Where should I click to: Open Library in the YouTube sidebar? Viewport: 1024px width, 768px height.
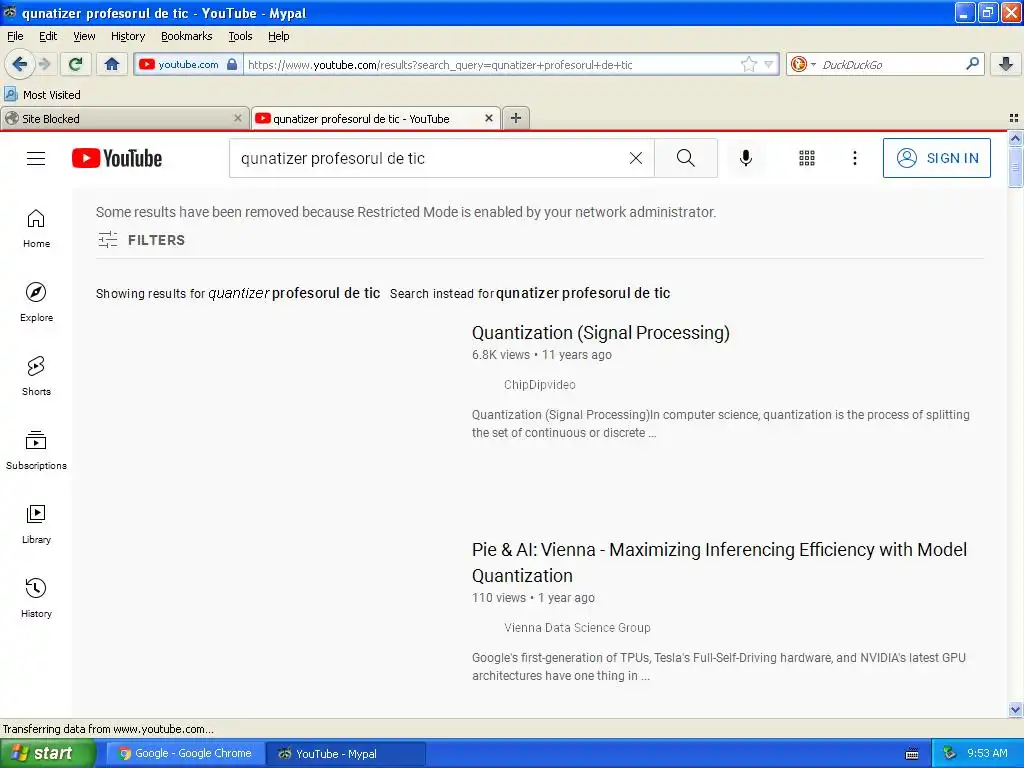pos(36,524)
